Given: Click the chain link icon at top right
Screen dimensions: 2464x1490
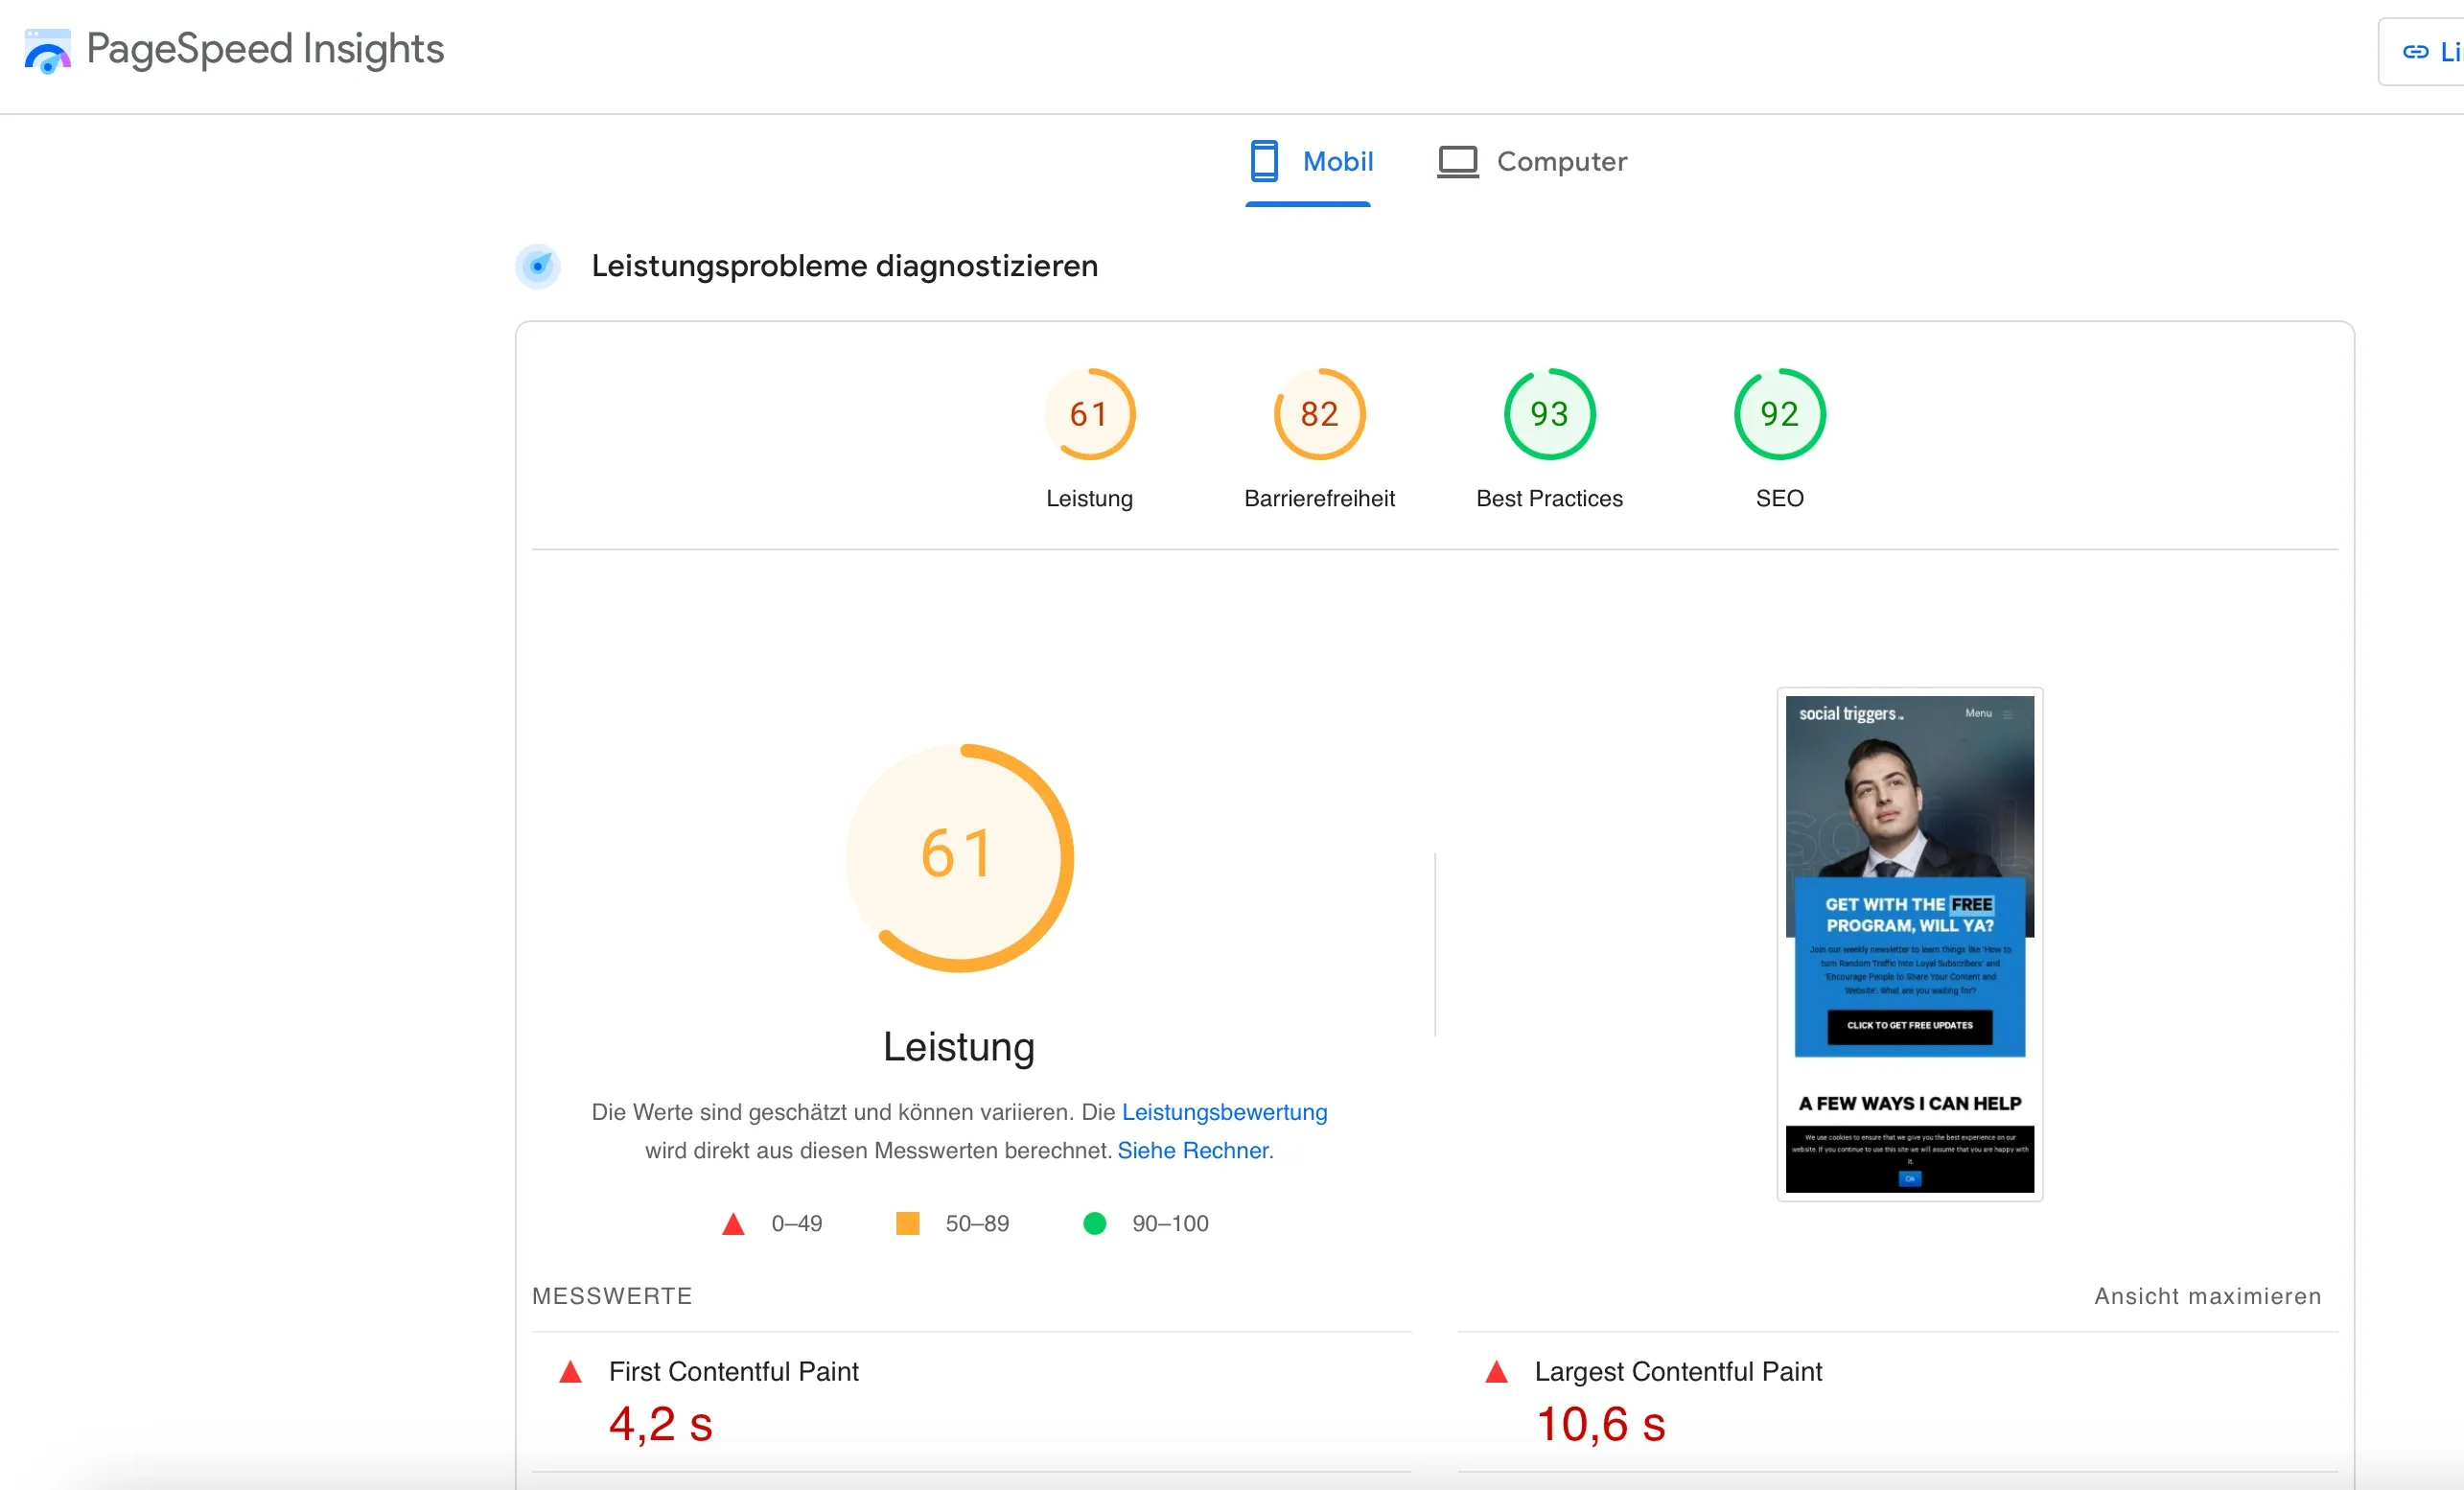Looking at the screenshot, I should (2415, 51).
